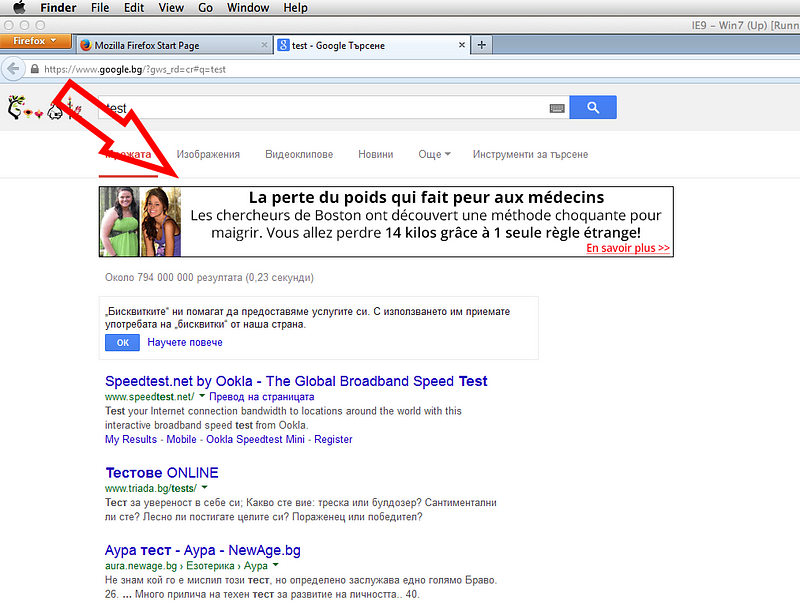Open the Mobile sitelink
The width and height of the screenshot is (800, 611).
[181, 439]
